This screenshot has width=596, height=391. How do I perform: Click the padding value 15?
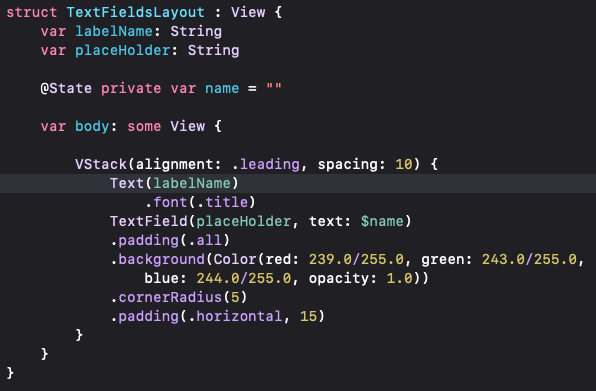click(x=308, y=317)
